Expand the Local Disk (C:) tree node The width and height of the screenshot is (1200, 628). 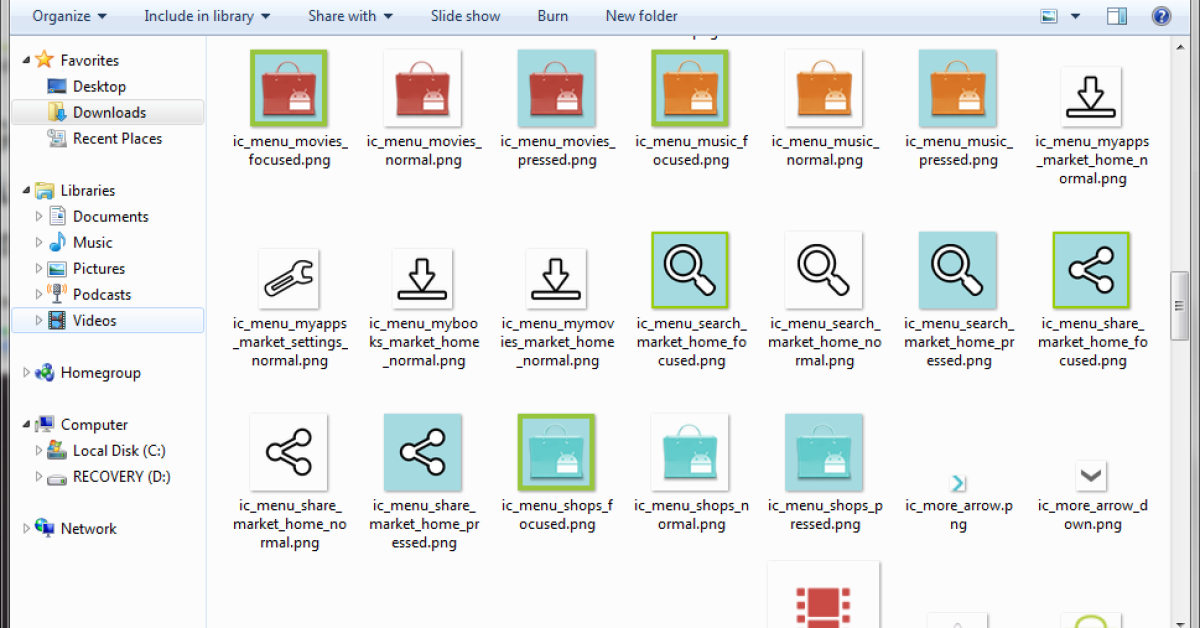click(40, 451)
